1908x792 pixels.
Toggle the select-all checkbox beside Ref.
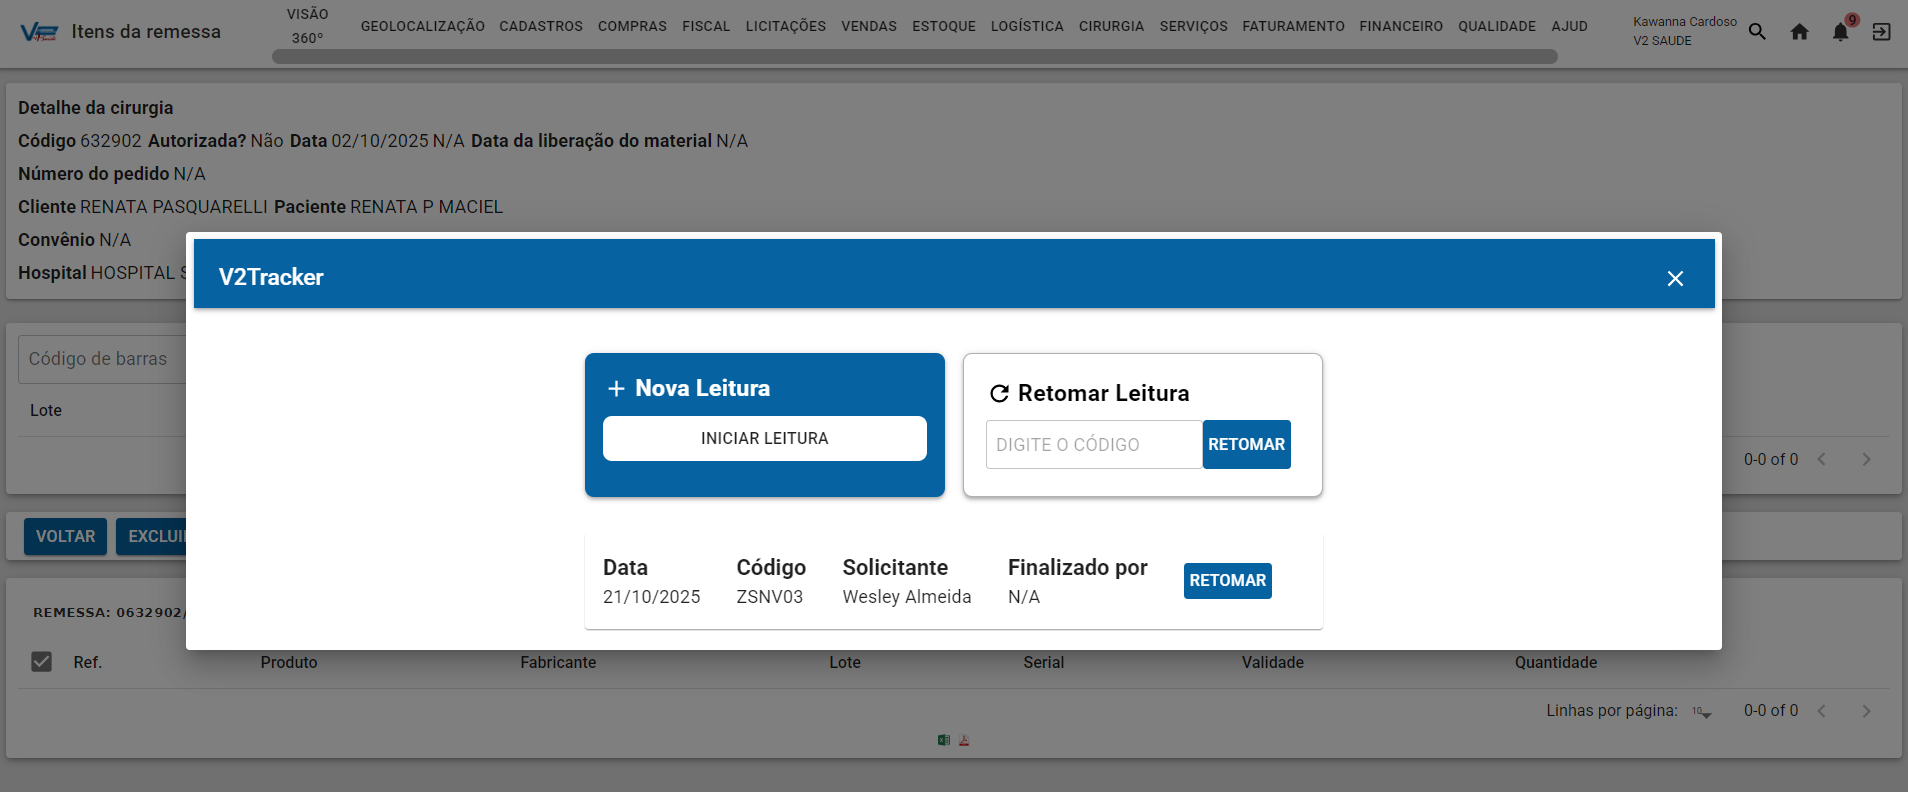click(x=41, y=662)
